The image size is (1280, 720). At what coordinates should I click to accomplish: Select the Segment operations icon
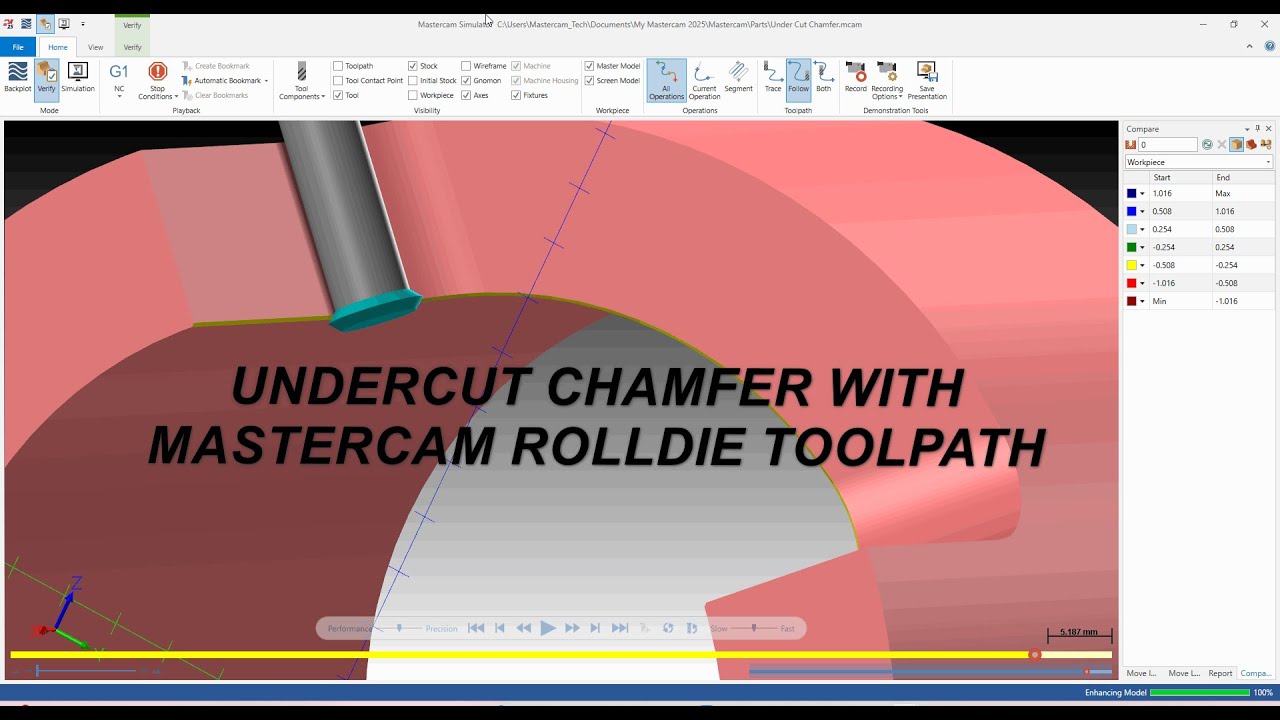coord(738,78)
